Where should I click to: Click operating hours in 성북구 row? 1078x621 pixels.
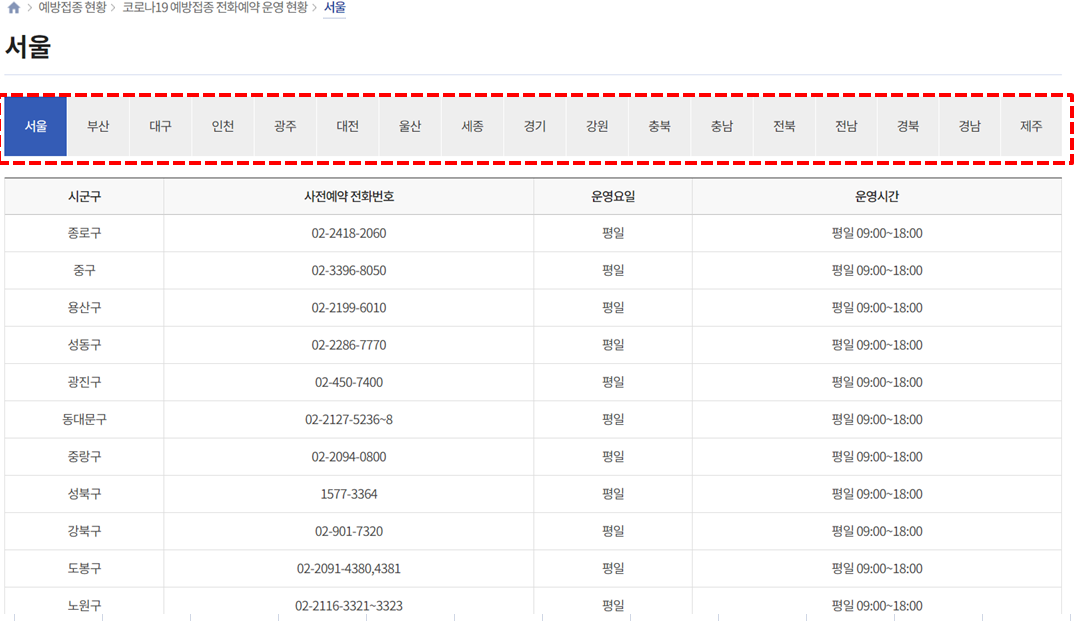tap(877, 494)
